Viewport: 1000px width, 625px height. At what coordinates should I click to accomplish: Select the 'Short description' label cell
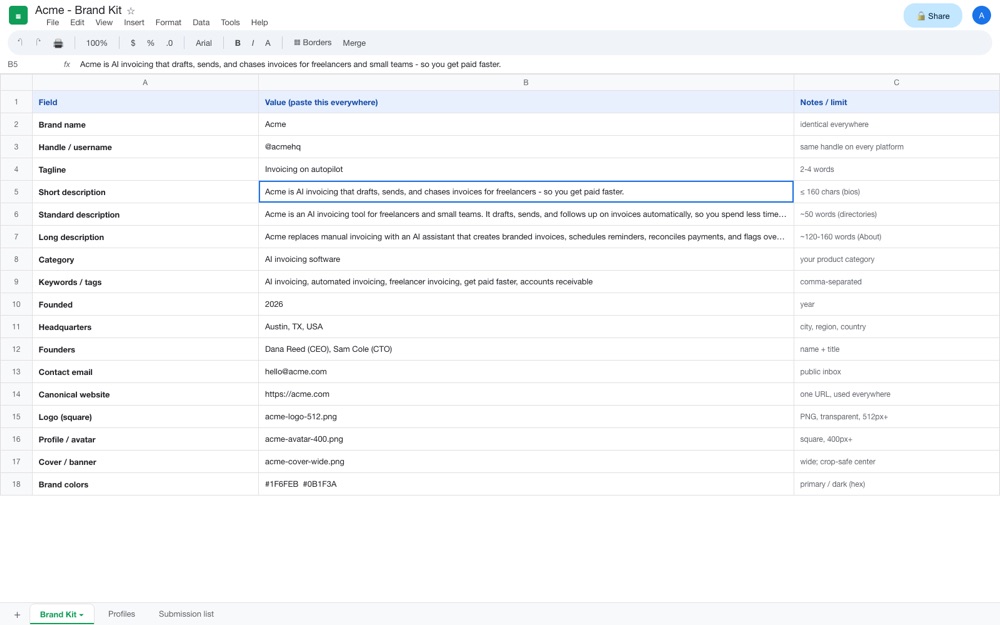point(145,192)
